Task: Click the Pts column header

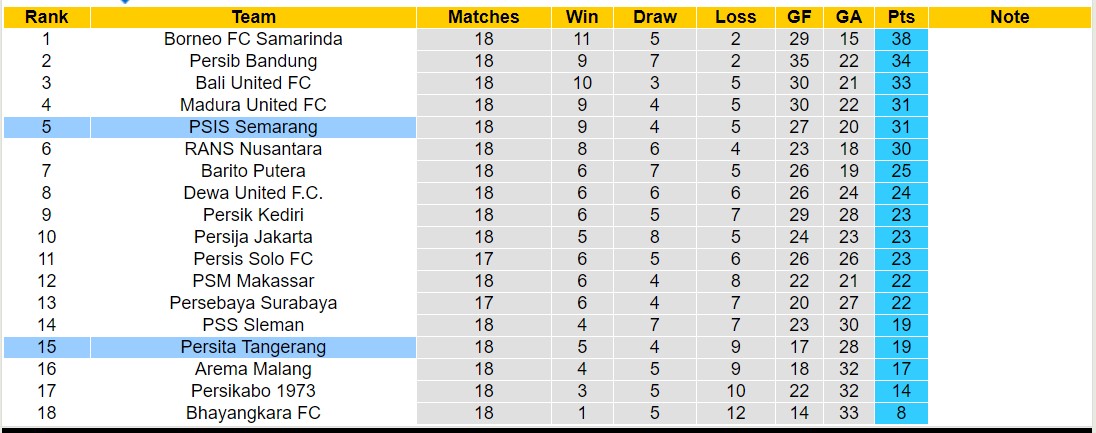Action: coord(900,17)
